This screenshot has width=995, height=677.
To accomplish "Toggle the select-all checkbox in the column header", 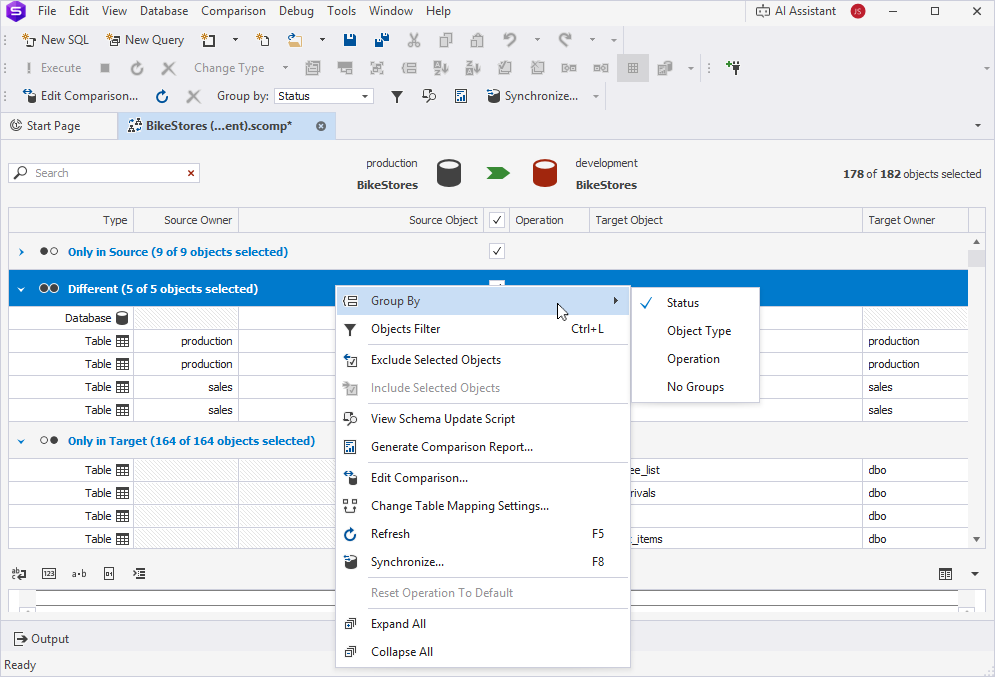I will click(x=497, y=220).
